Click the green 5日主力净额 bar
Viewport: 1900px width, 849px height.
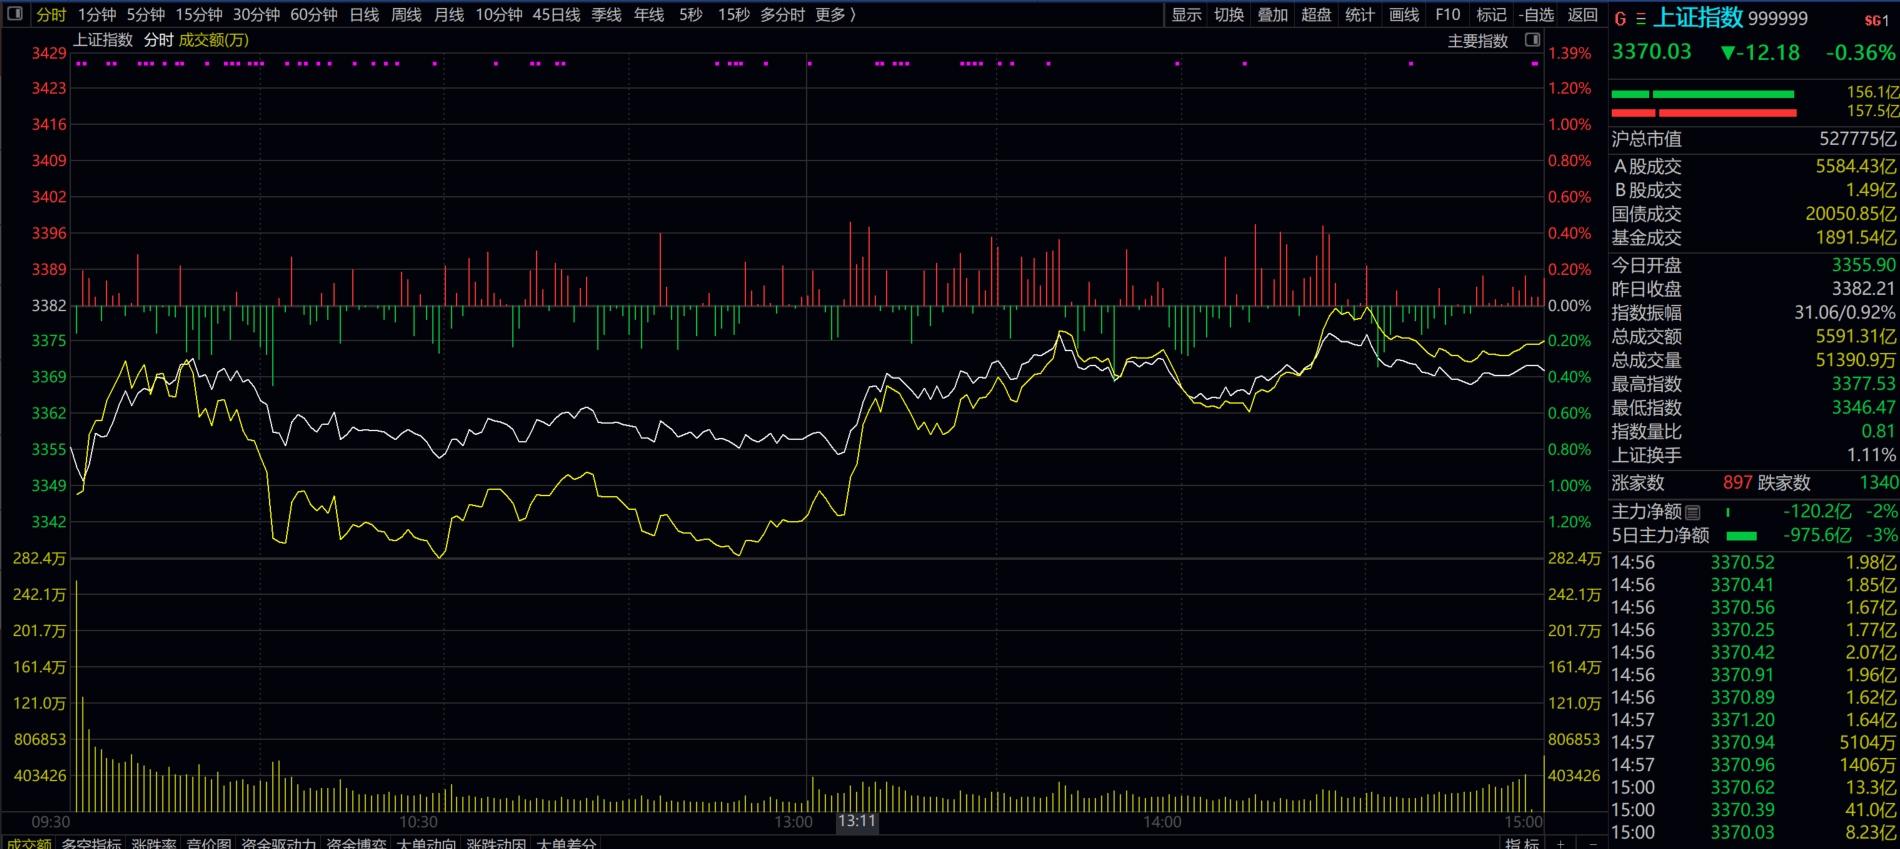pyautogui.click(x=1741, y=536)
